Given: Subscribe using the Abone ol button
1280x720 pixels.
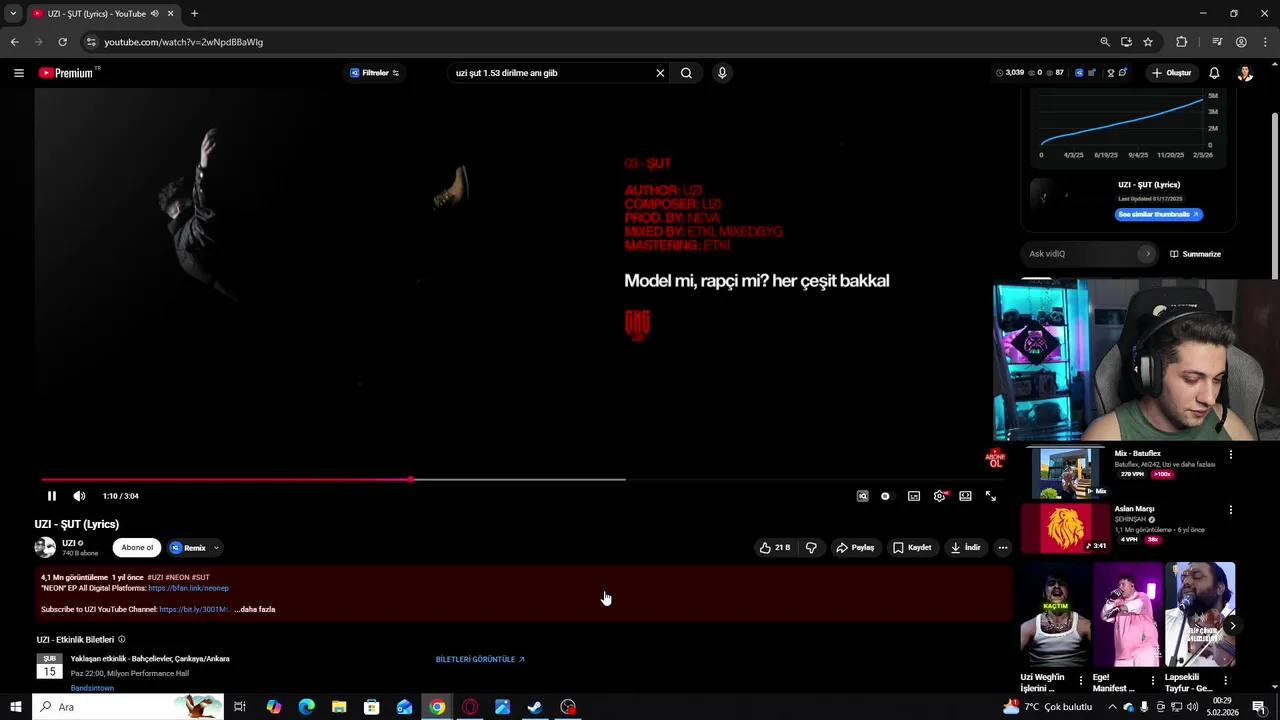Looking at the screenshot, I should coord(137,548).
